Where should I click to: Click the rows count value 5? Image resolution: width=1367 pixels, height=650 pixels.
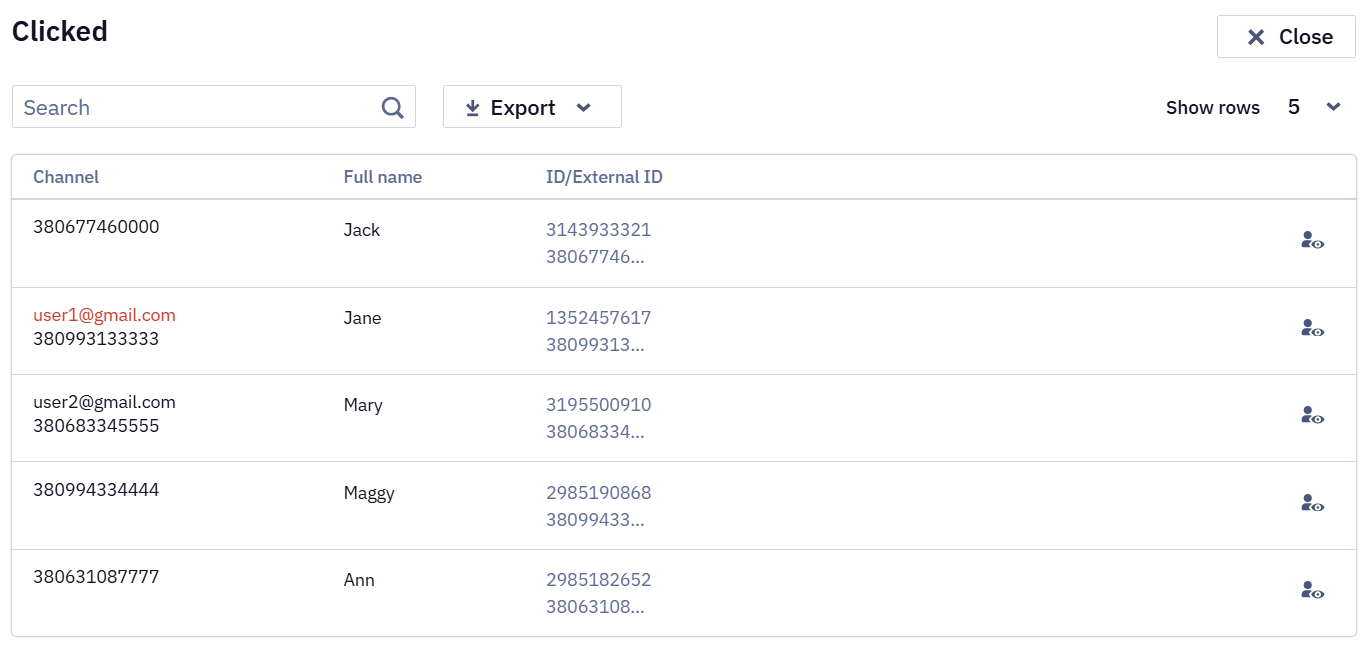1294,107
